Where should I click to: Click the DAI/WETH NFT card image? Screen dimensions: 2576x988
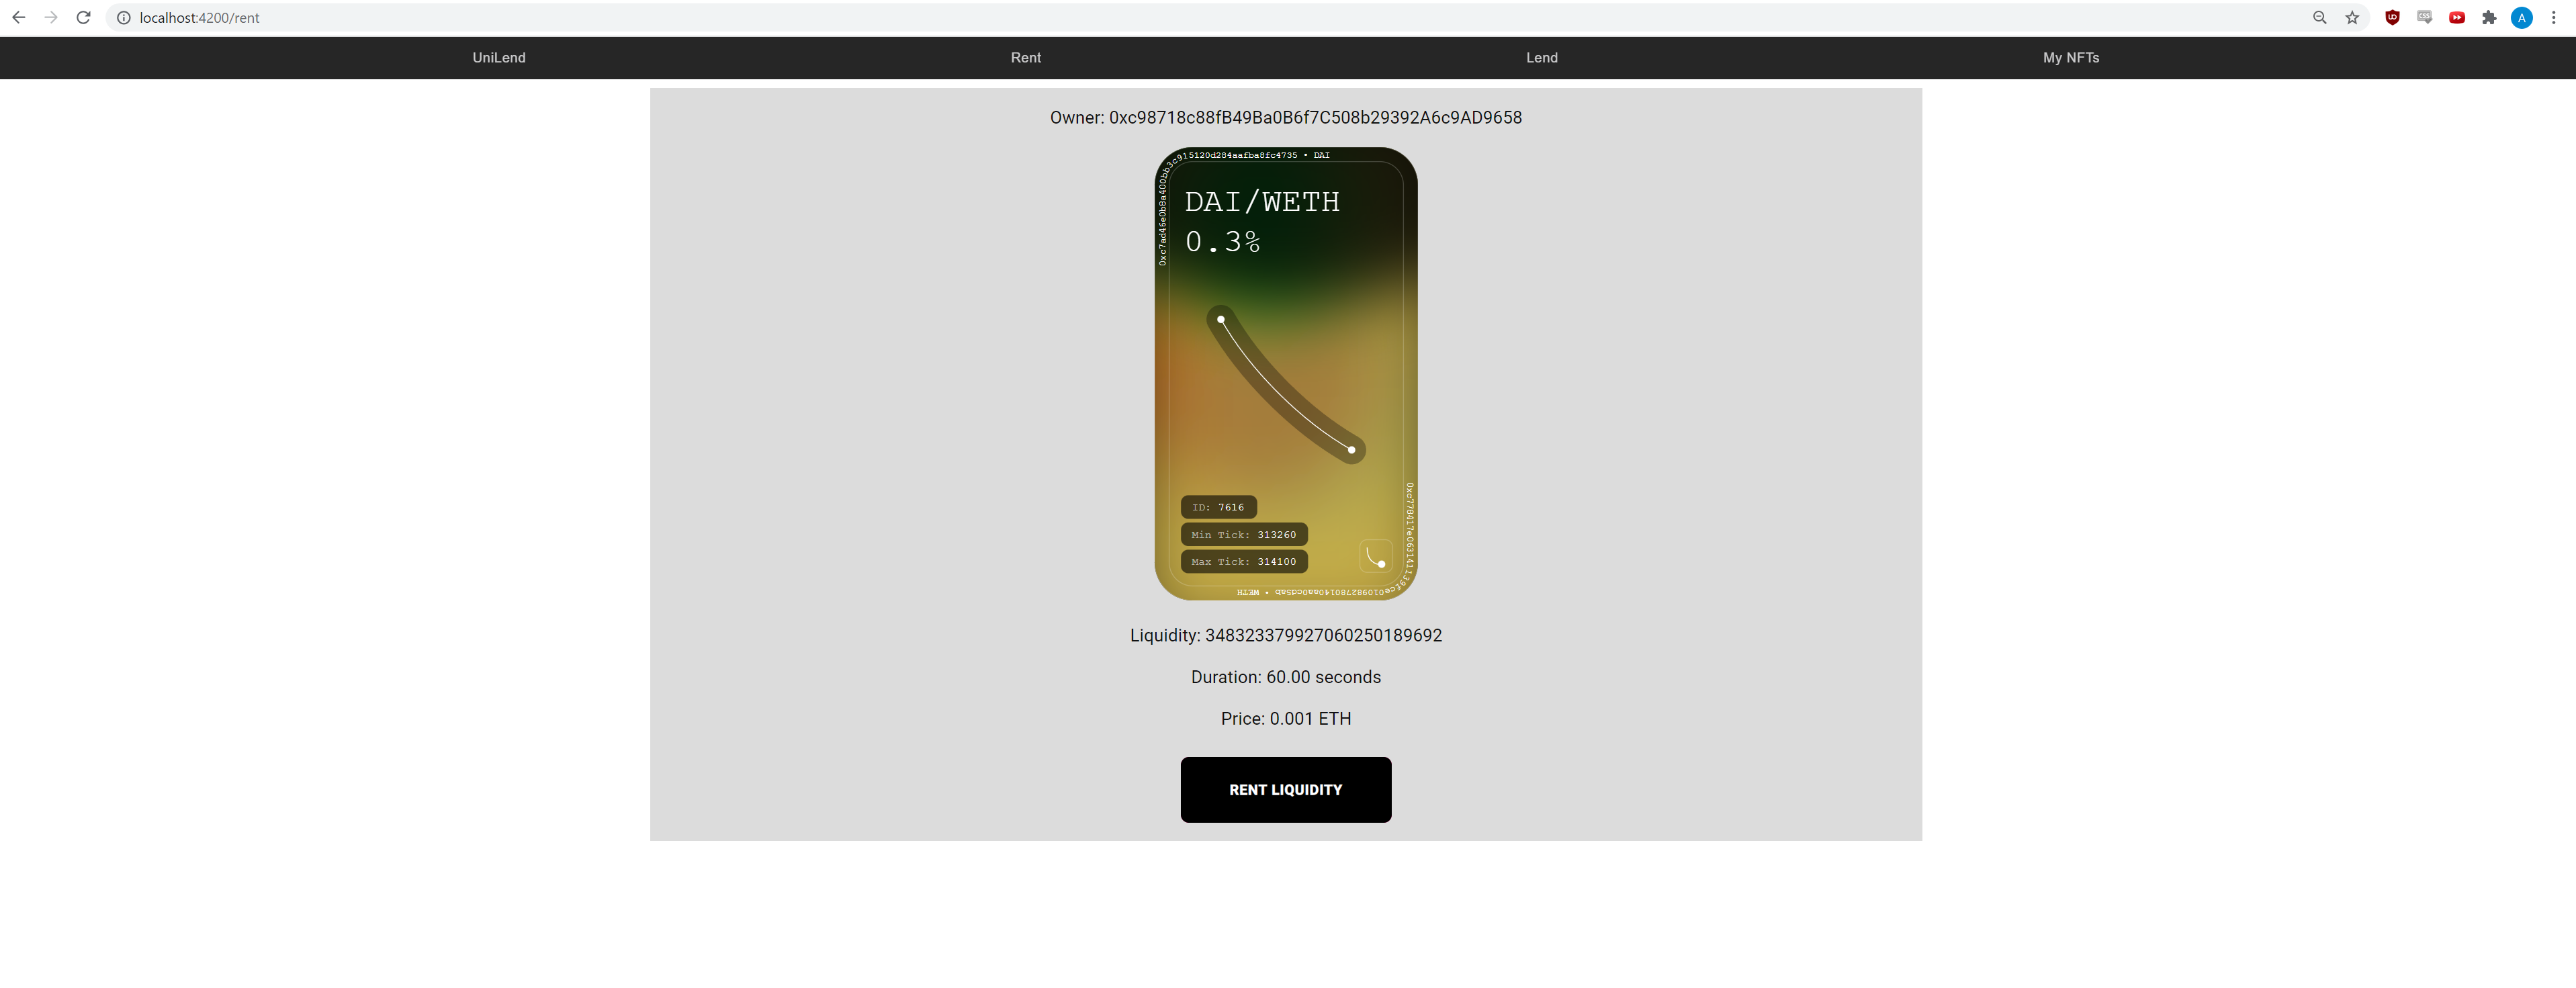[x=1285, y=373]
